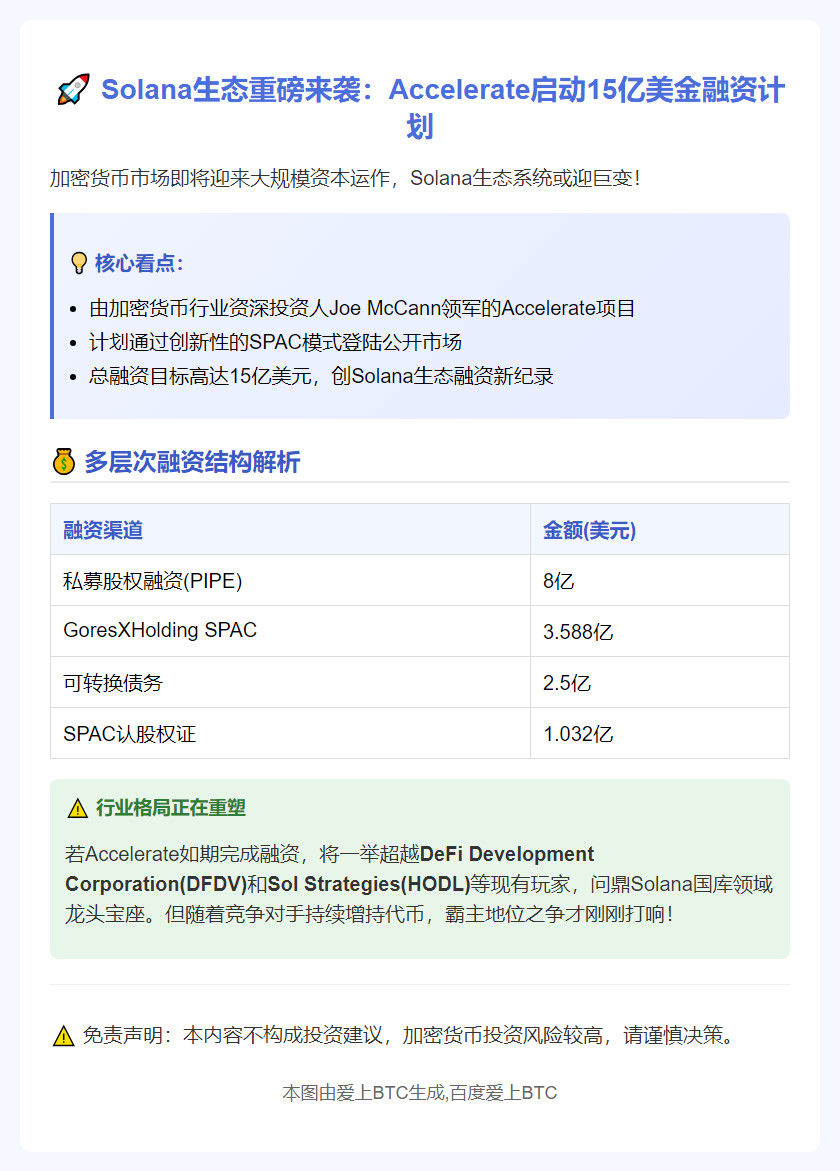
Task: Click bullet 总融资目标高达15亿美元
Action: (321, 376)
